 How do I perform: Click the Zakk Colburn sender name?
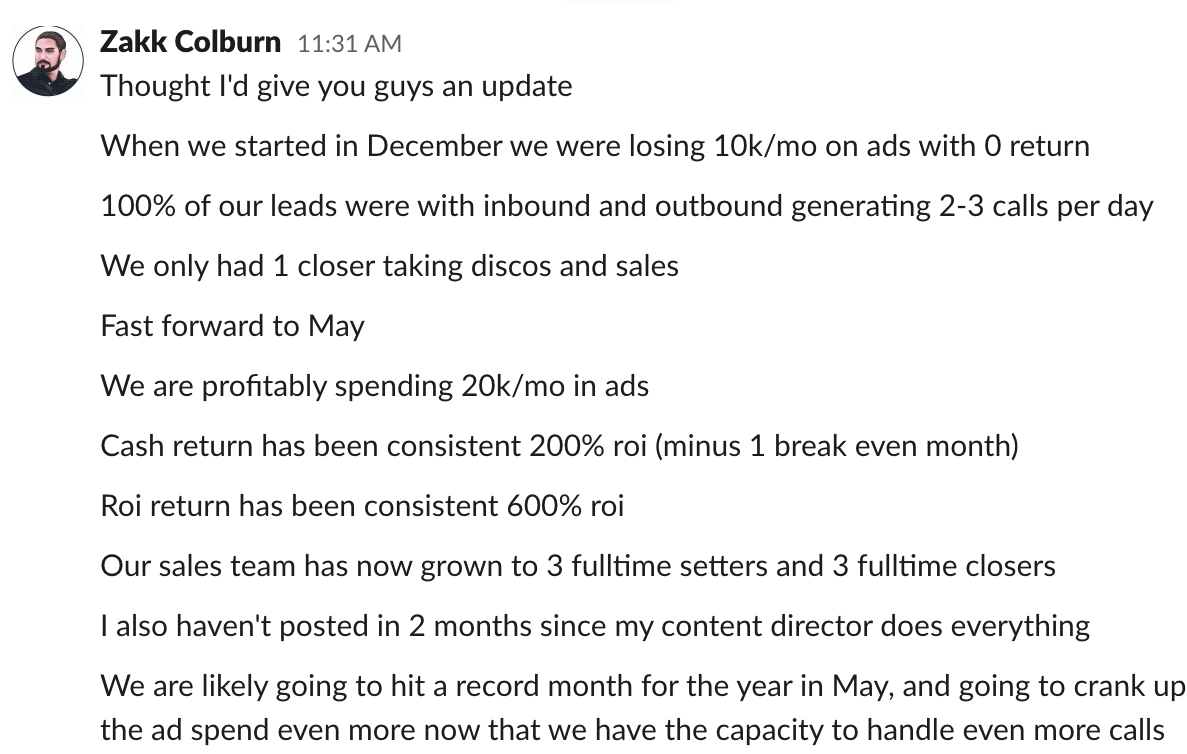190,42
